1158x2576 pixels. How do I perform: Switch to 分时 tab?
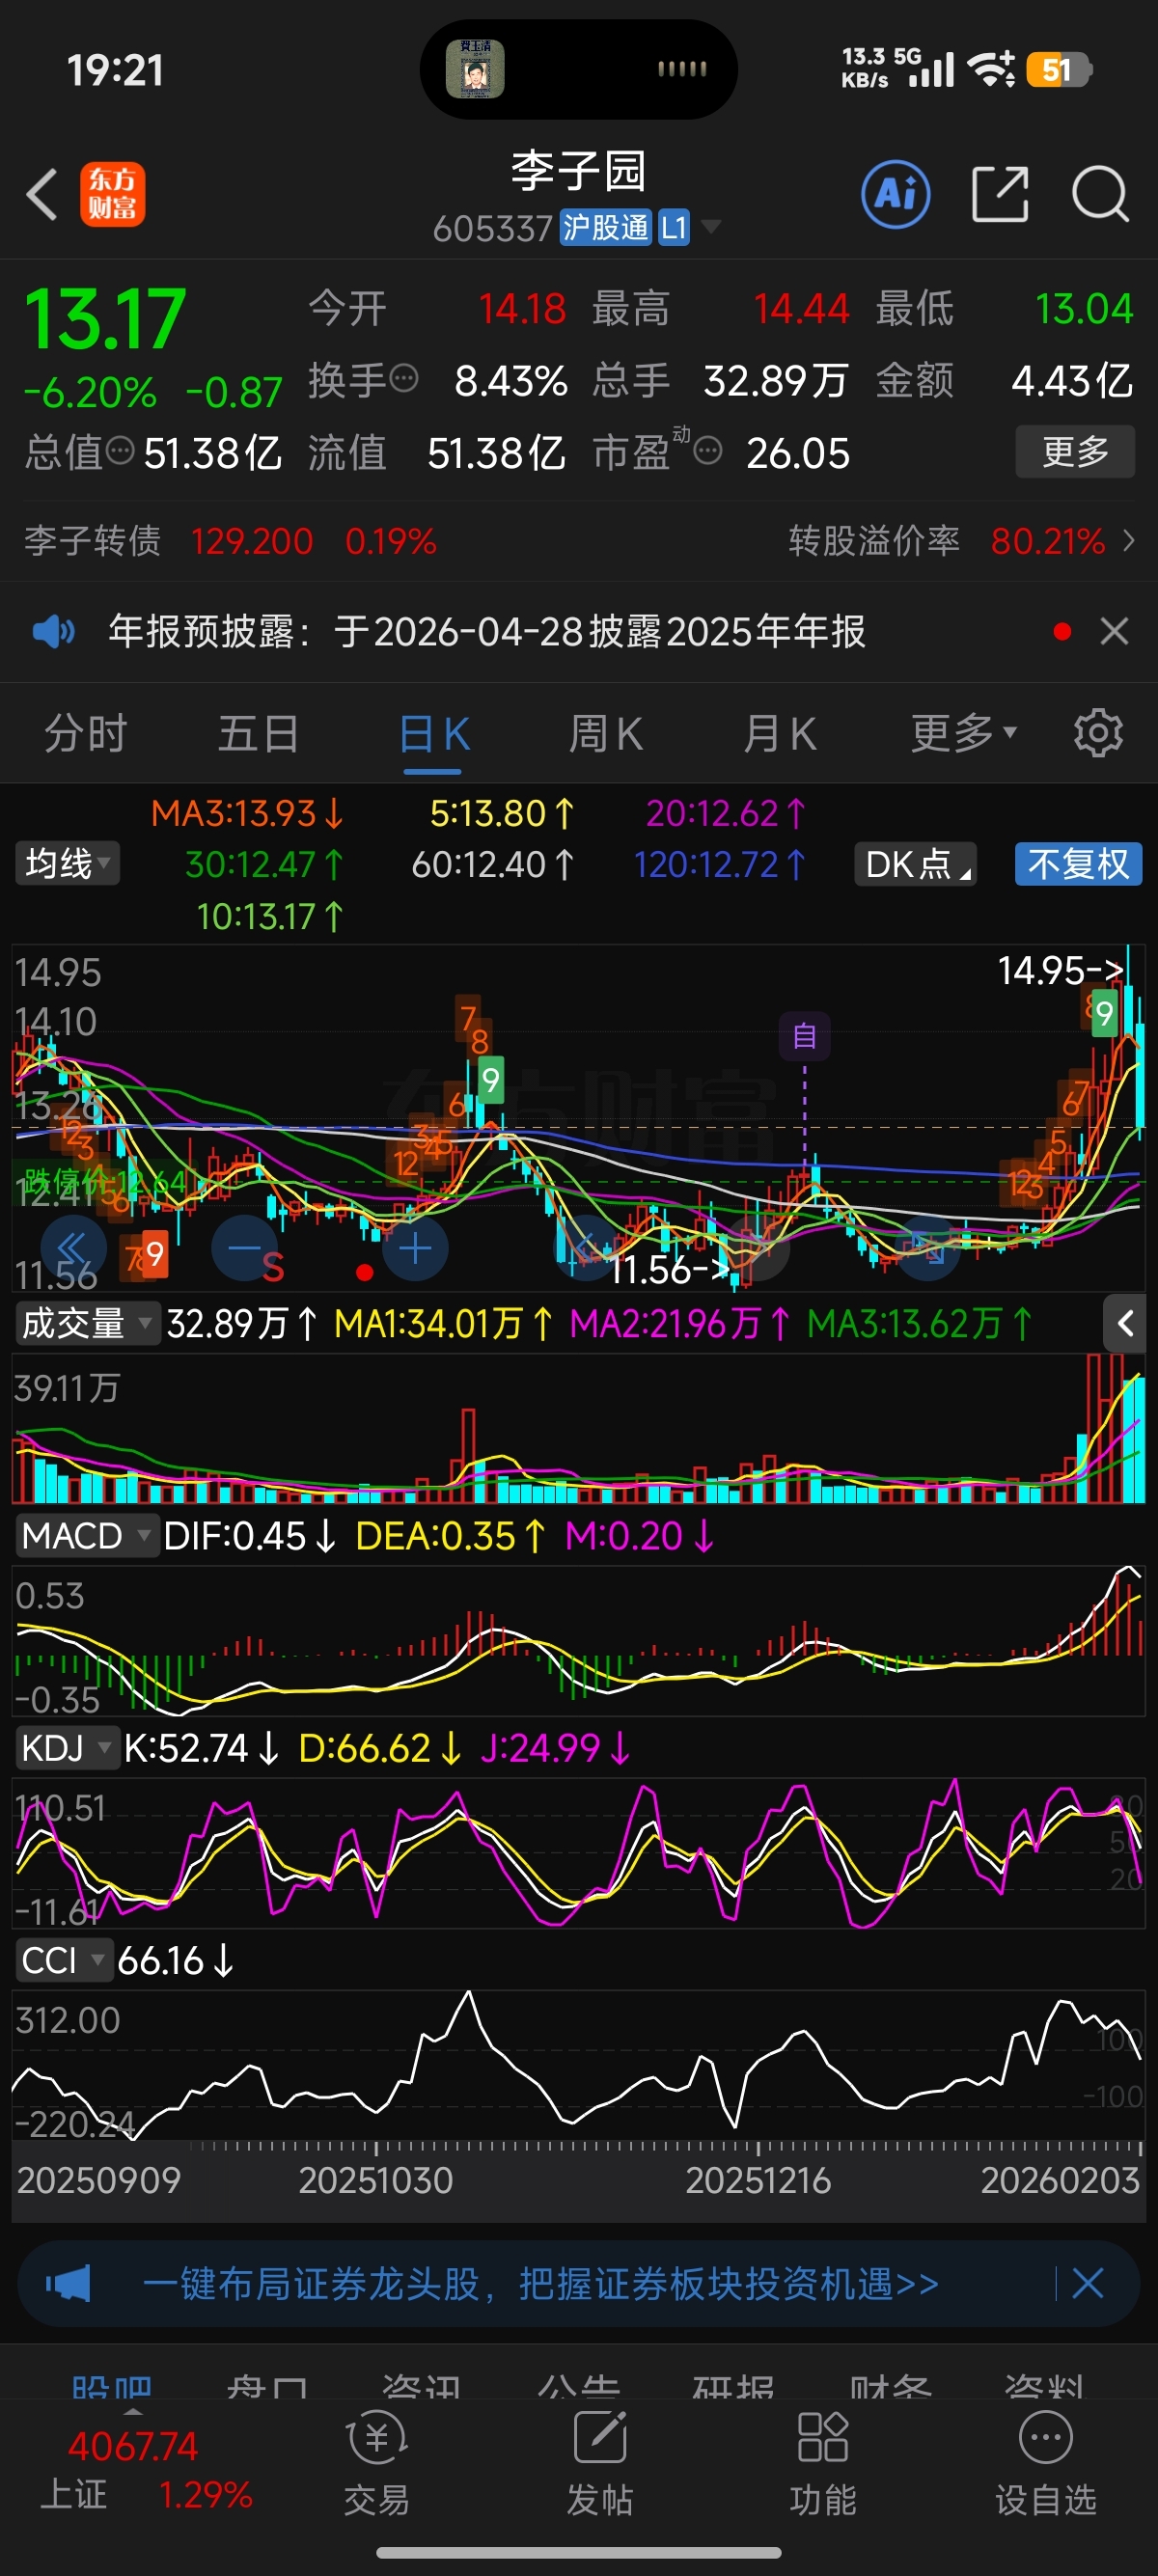point(85,733)
